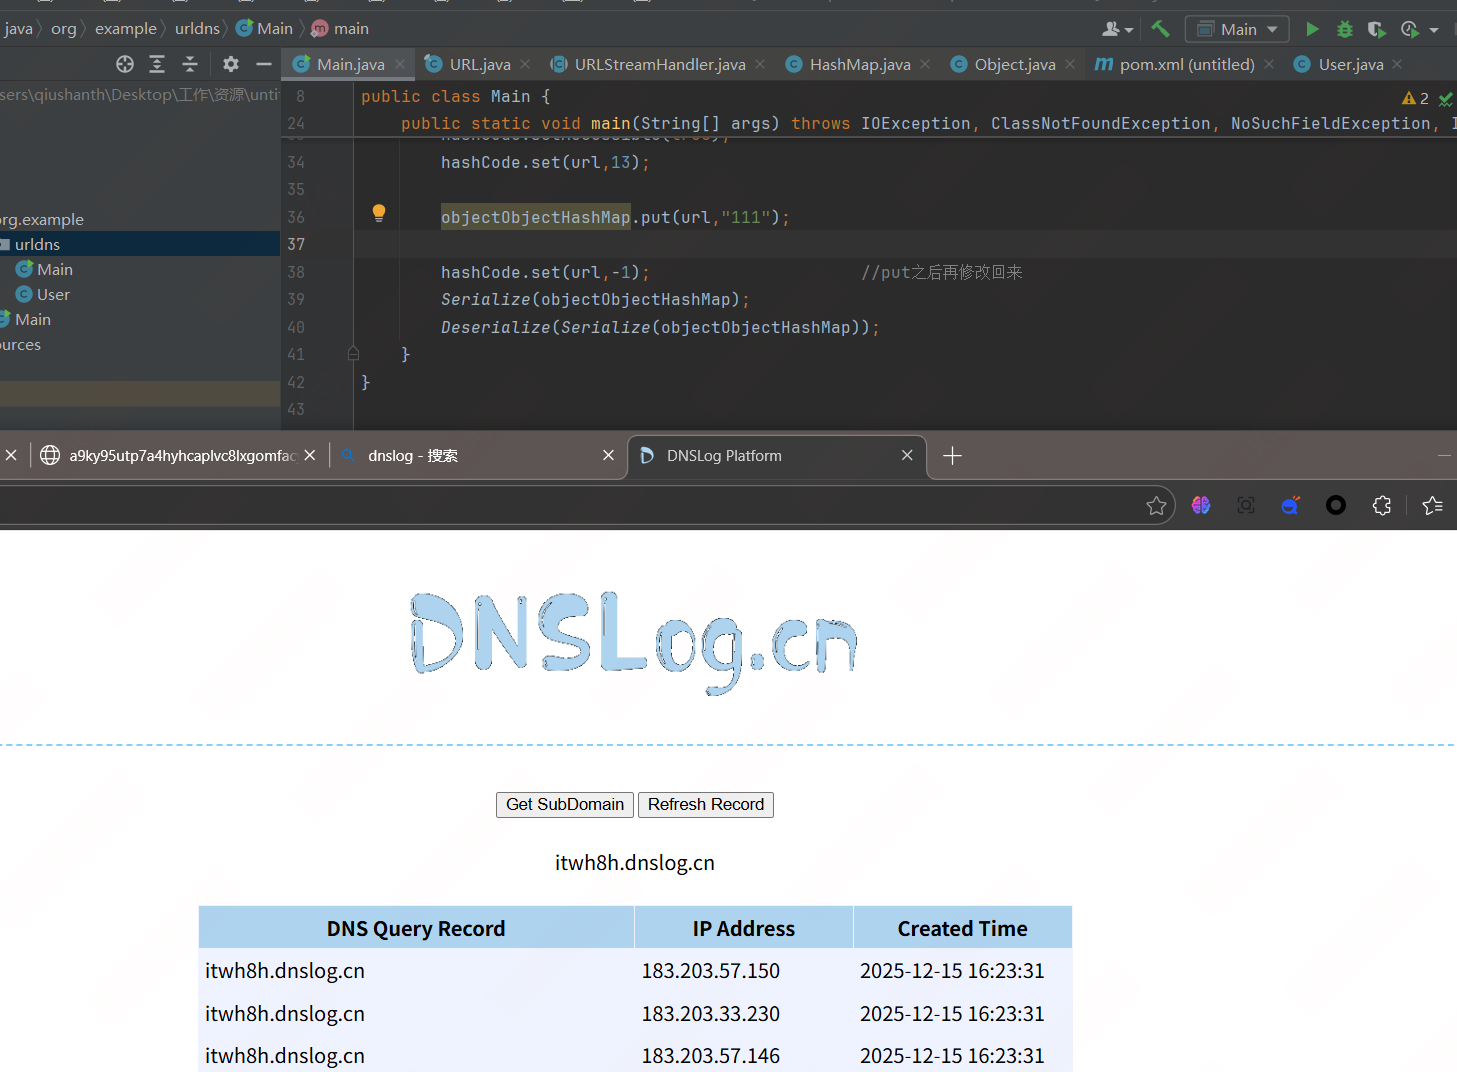Start debugging with the green bug icon
The height and width of the screenshot is (1072, 1457).
click(1345, 29)
